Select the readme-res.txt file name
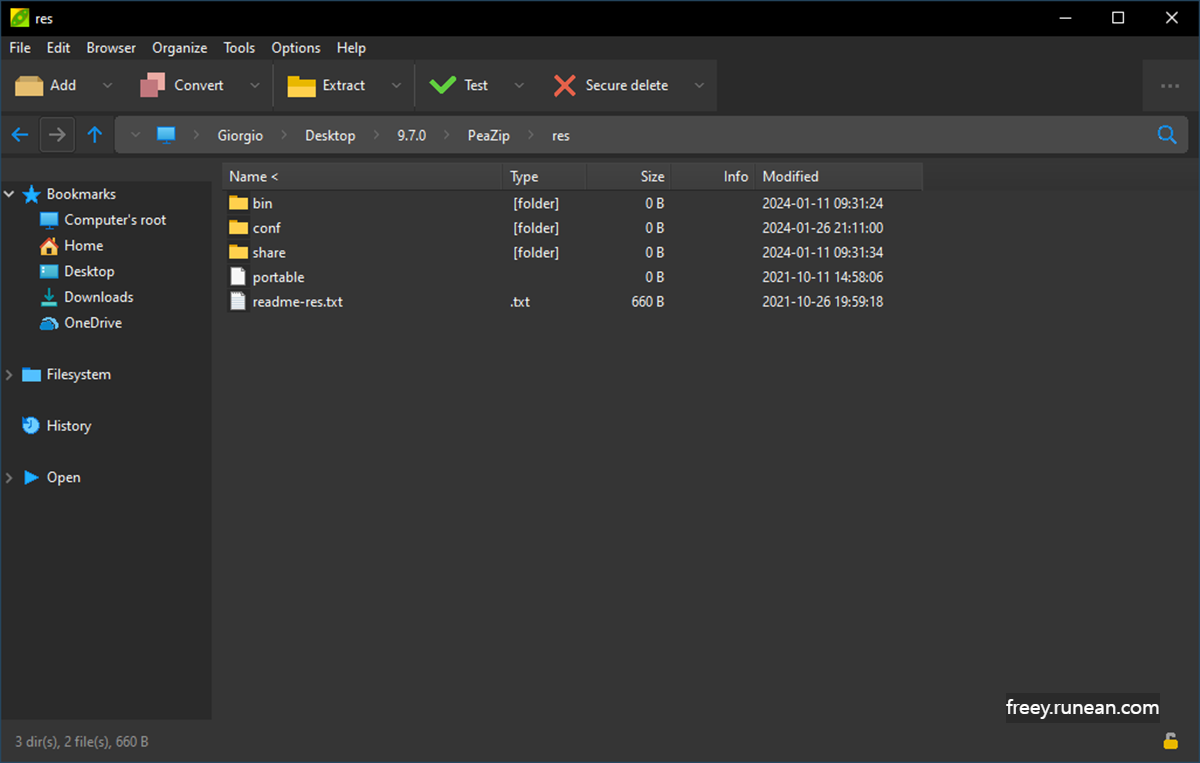1200x763 pixels. (297, 302)
